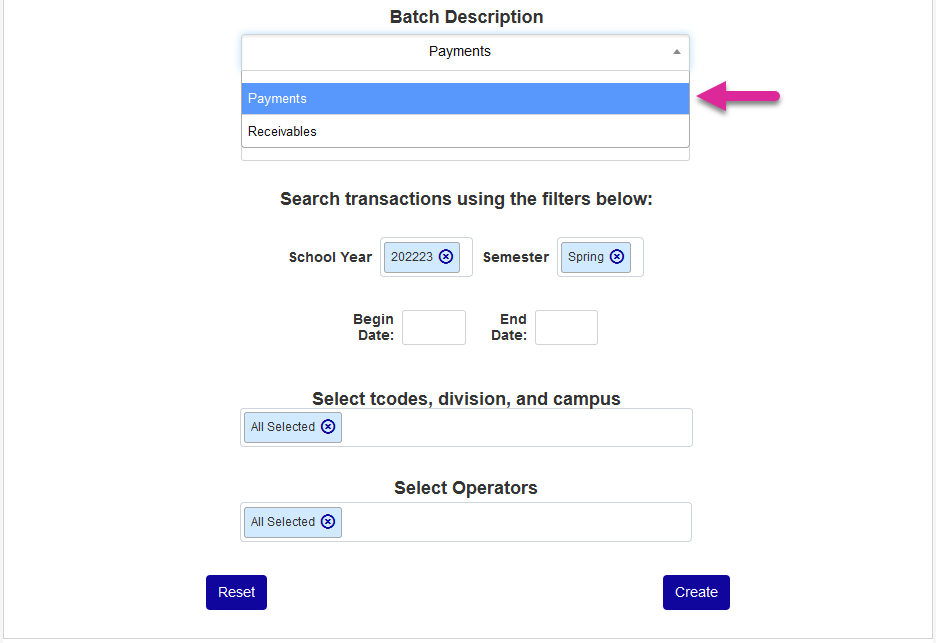The image size is (936, 643).
Task: Remove the 202223 school year tag
Action: click(x=446, y=257)
